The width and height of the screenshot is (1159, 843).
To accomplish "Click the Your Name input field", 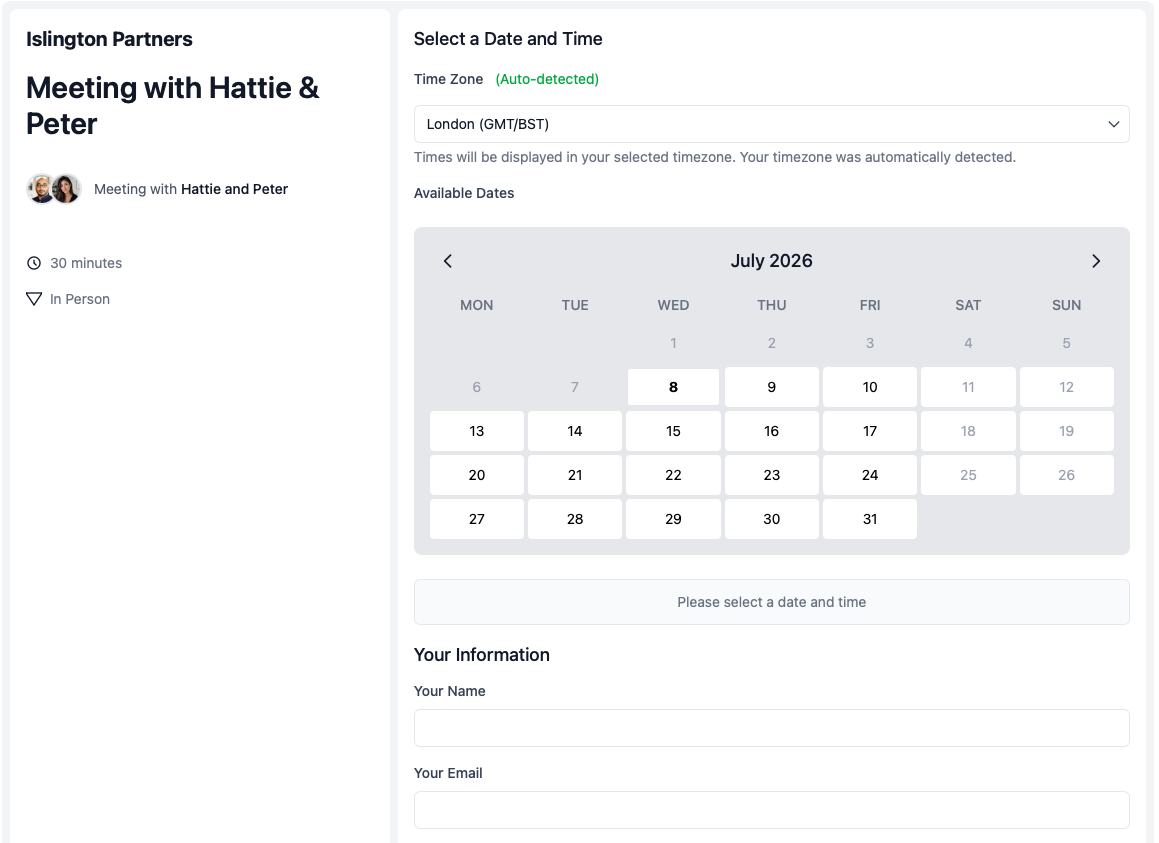I will [x=772, y=728].
